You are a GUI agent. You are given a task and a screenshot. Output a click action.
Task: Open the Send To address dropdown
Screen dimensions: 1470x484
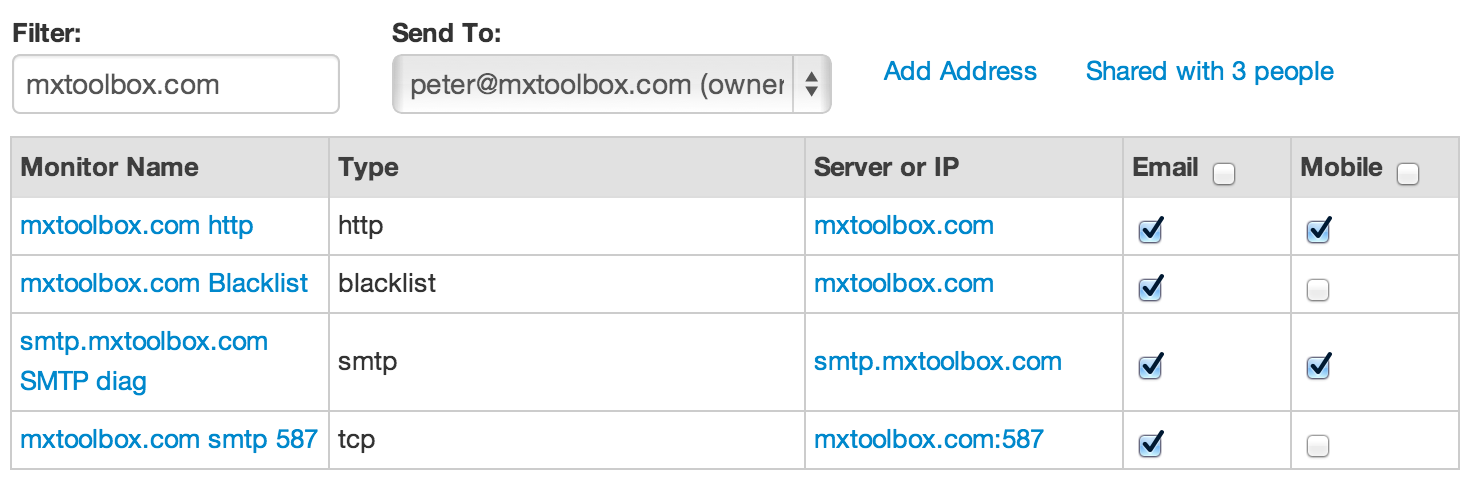coord(612,84)
